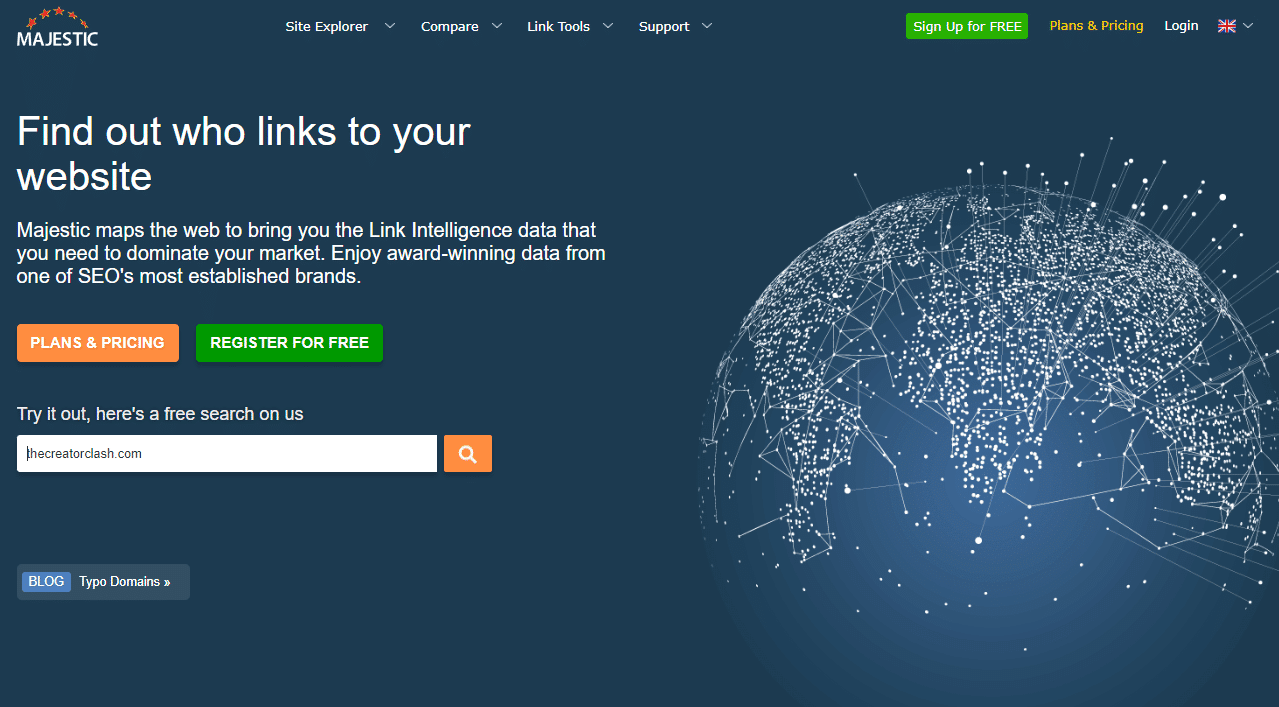1279x707 pixels.
Task: Open the Site Explorer menu
Action: click(x=327, y=26)
